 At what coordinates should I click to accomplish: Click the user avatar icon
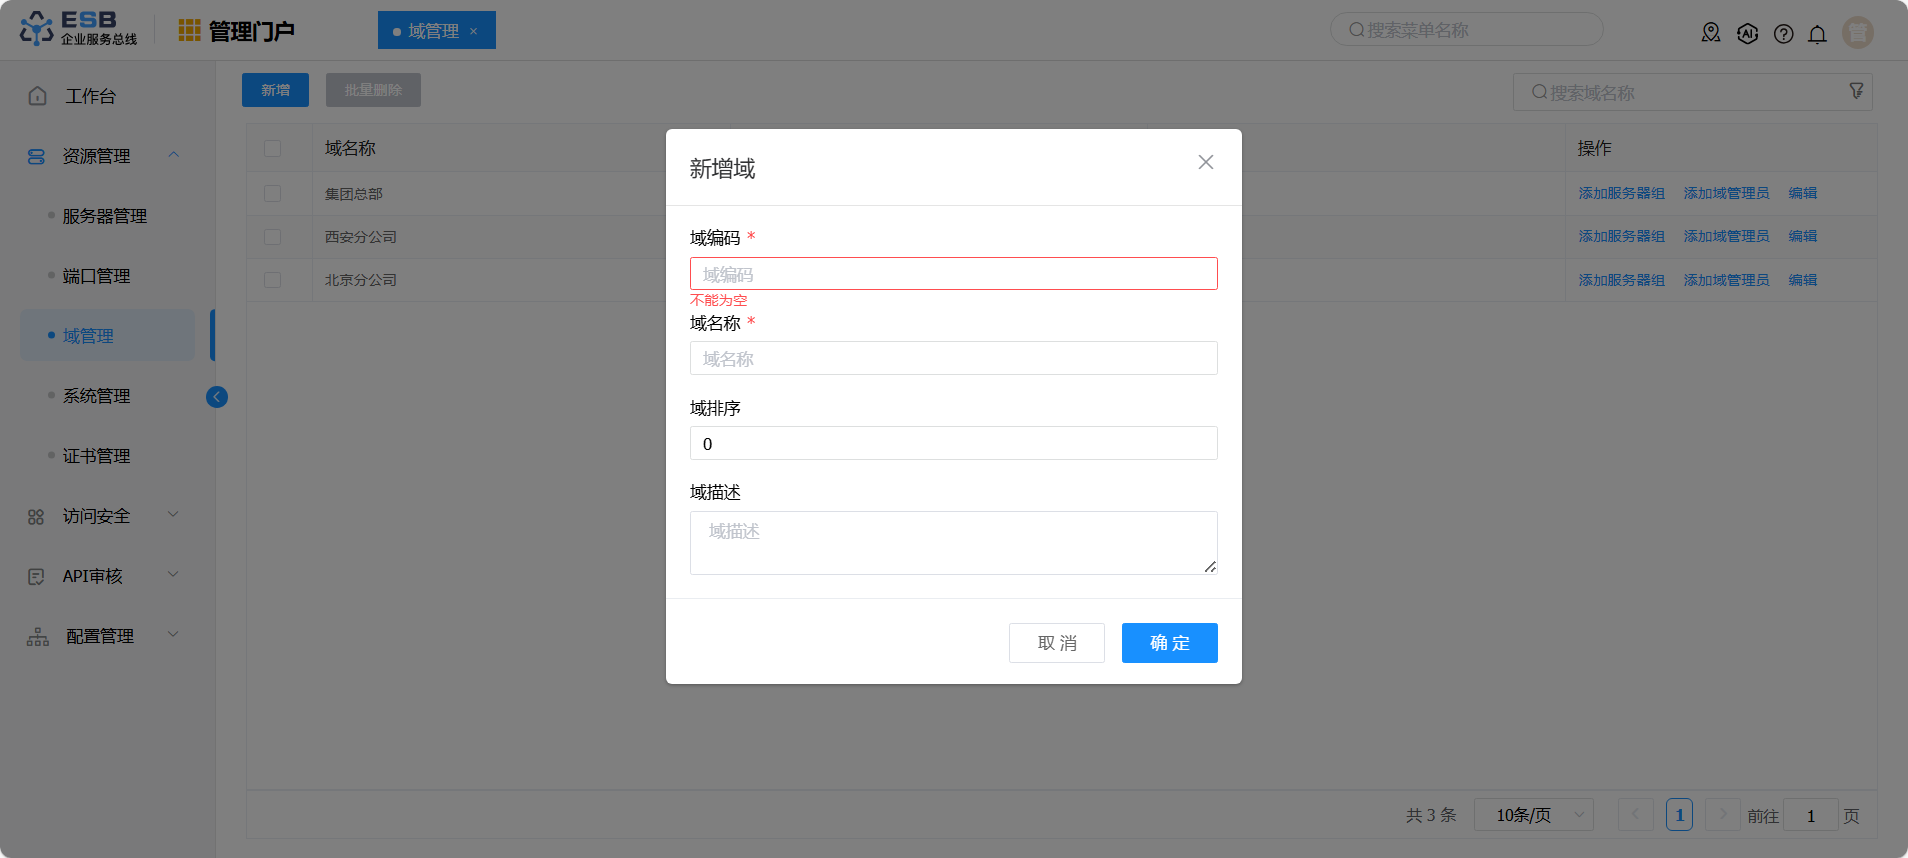coord(1857,33)
